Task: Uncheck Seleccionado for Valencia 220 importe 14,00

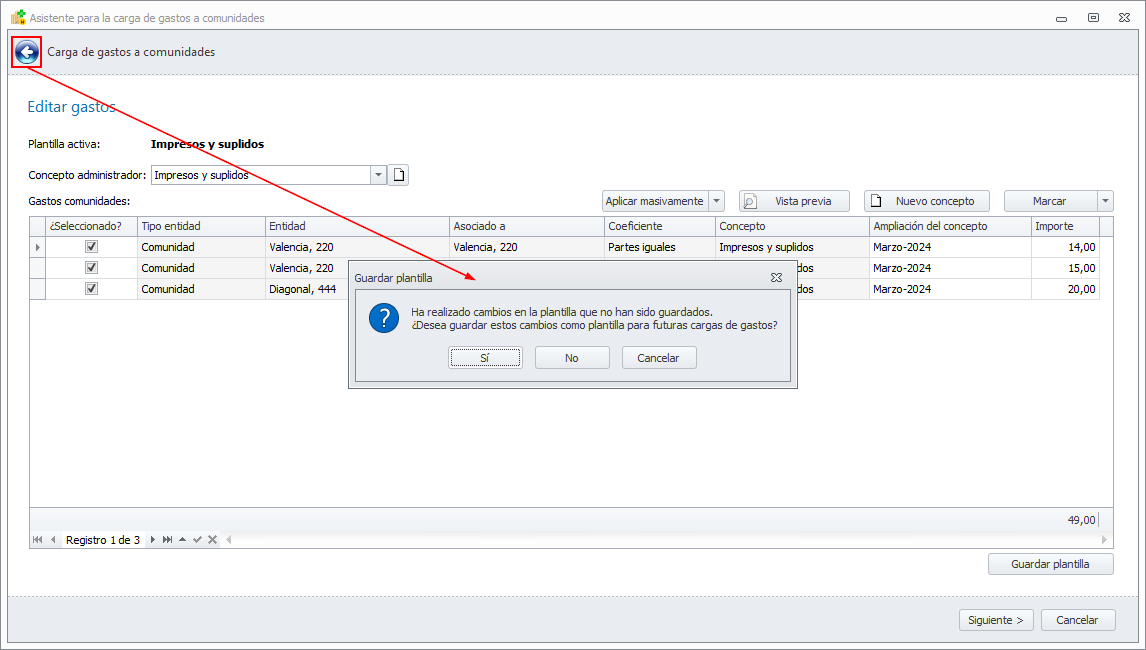Action: [x=91, y=246]
